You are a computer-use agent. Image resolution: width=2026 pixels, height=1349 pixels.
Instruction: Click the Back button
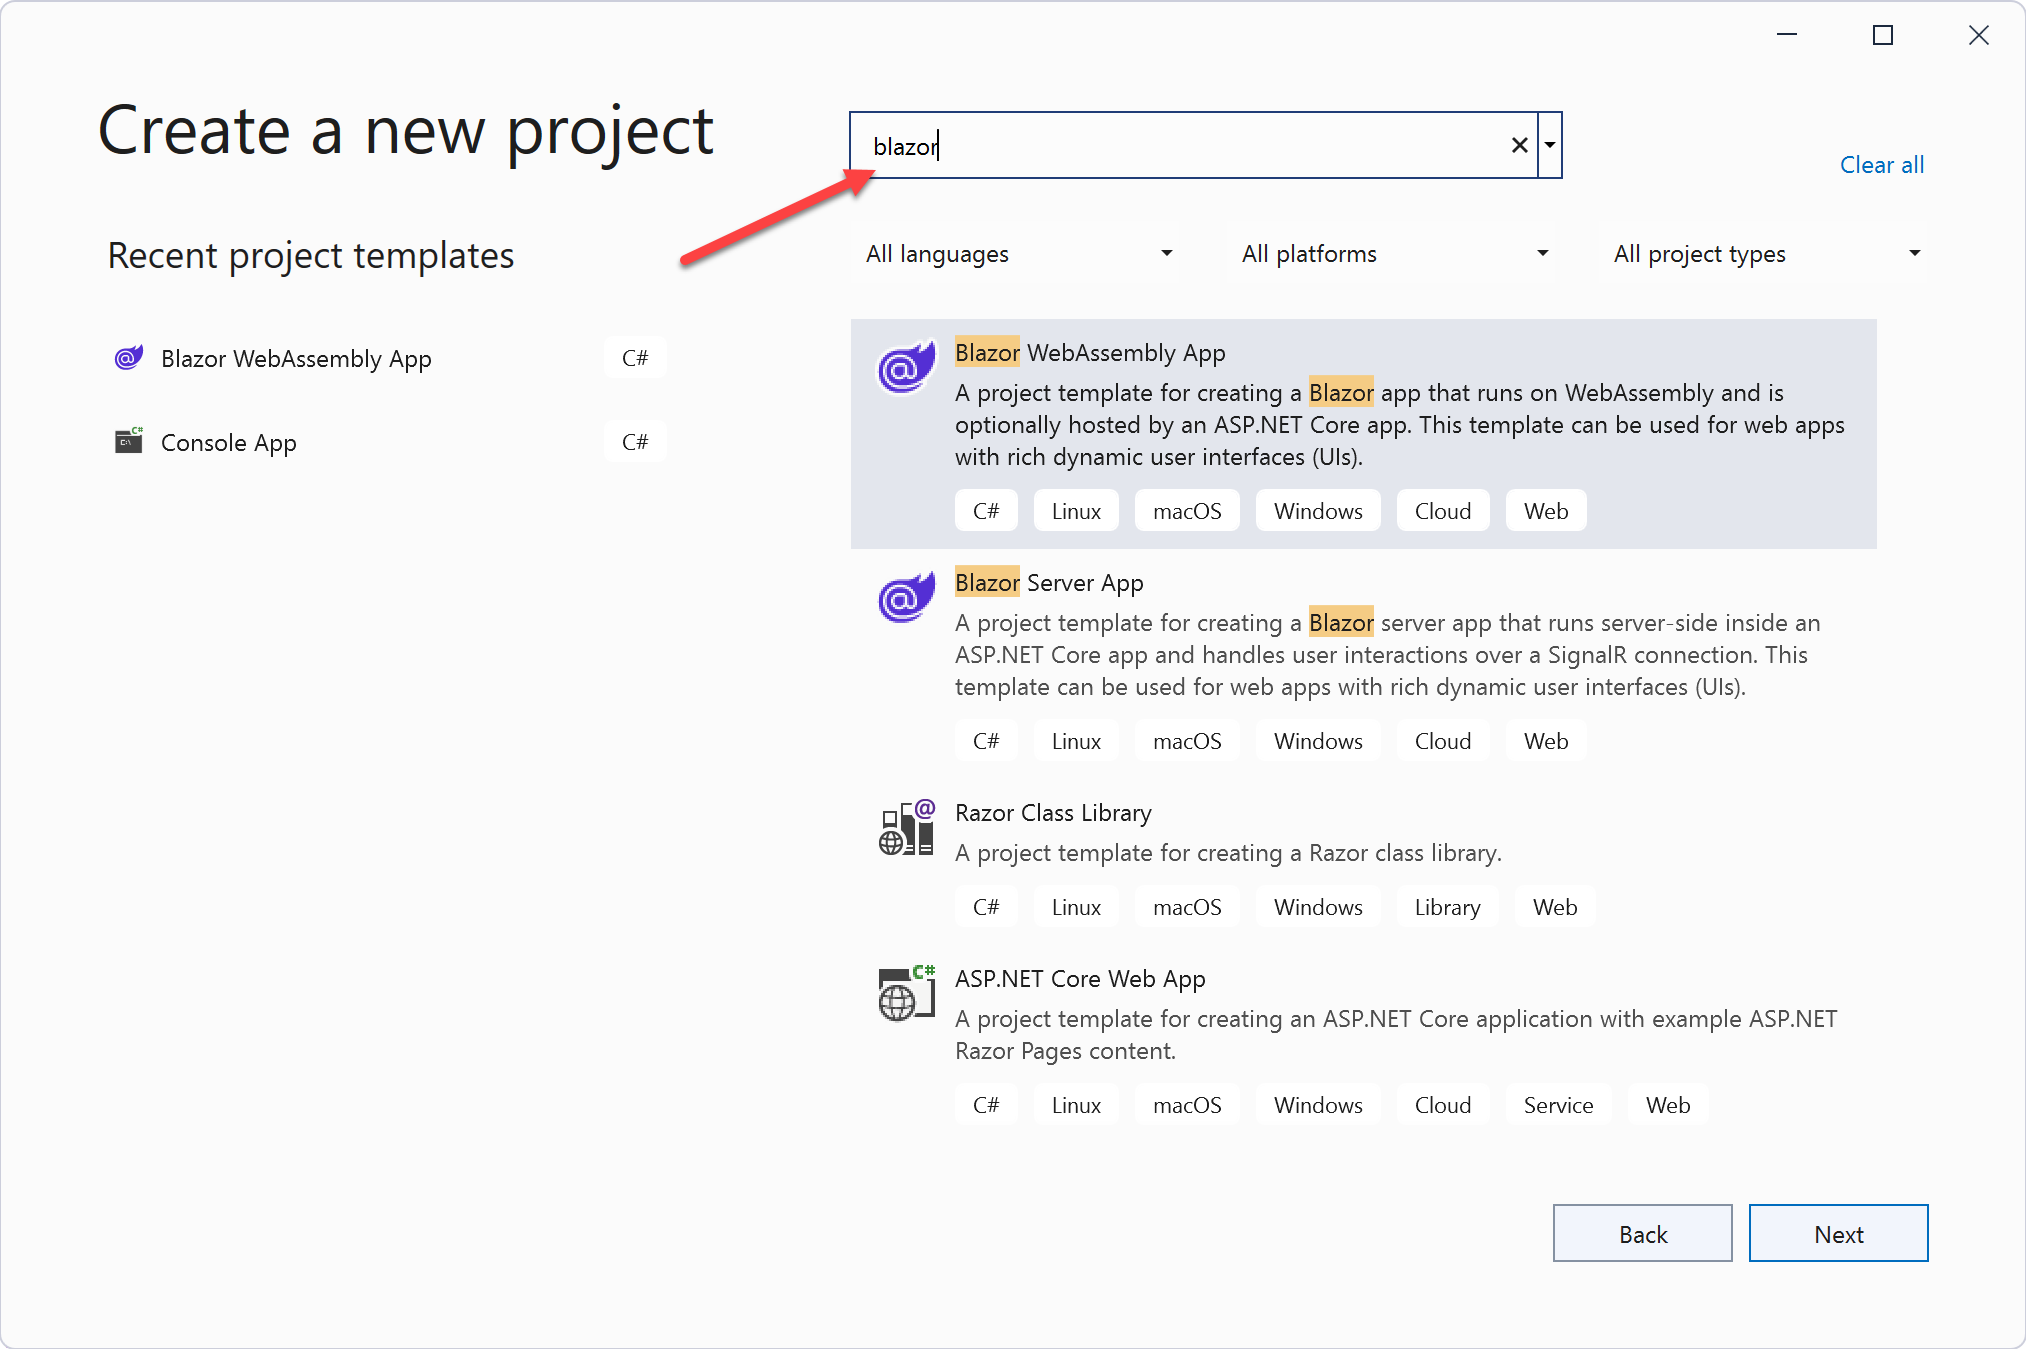(1642, 1233)
